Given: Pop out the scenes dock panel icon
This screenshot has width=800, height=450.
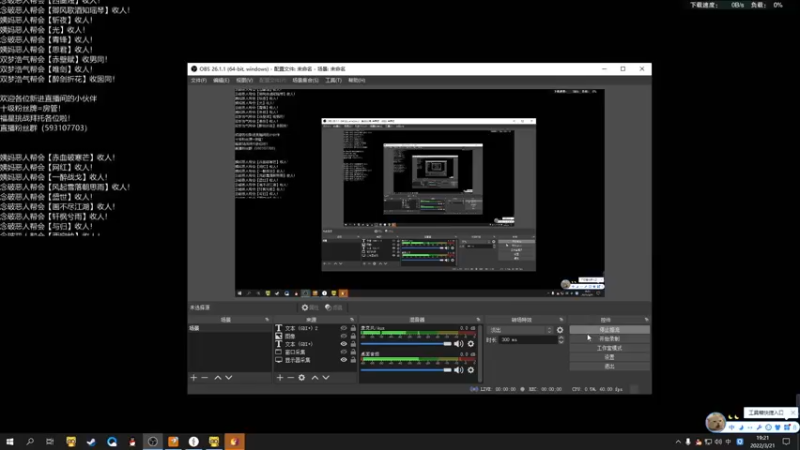Looking at the screenshot, I should coord(267,320).
